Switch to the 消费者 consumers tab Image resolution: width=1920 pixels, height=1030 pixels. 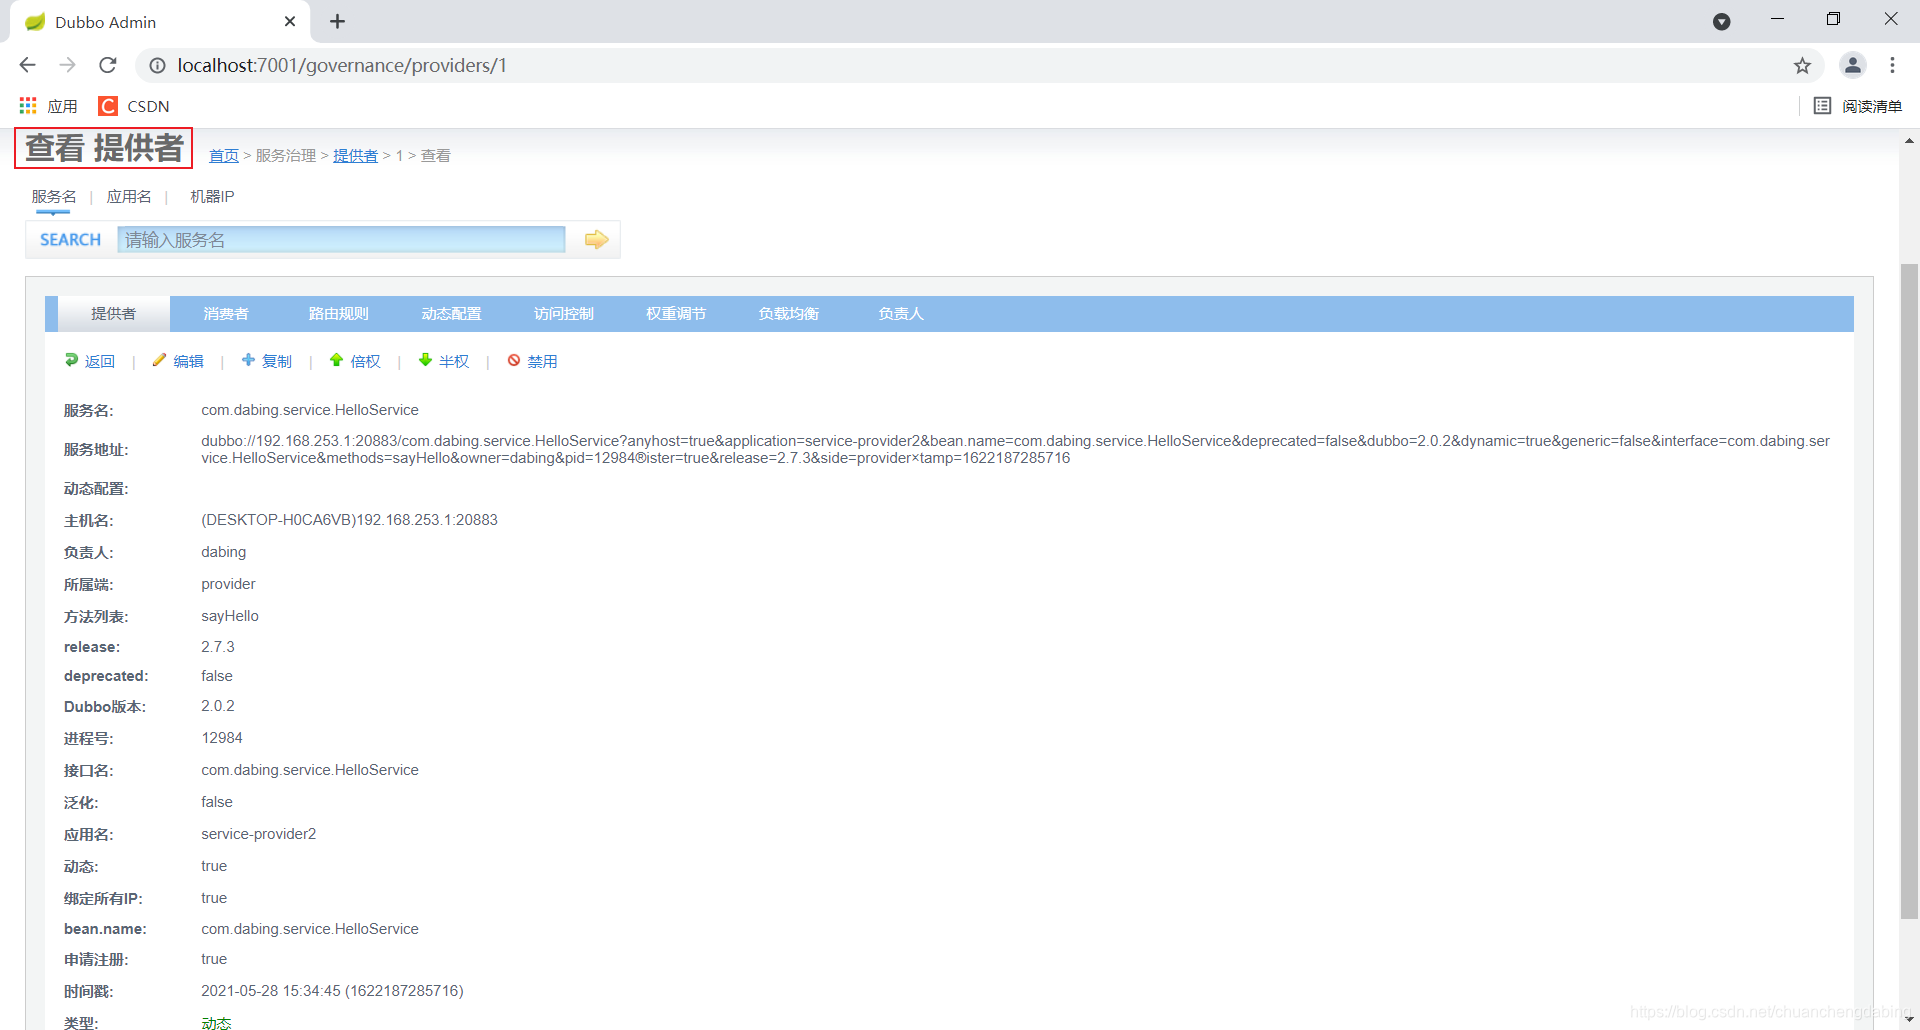tap(226, 314)
